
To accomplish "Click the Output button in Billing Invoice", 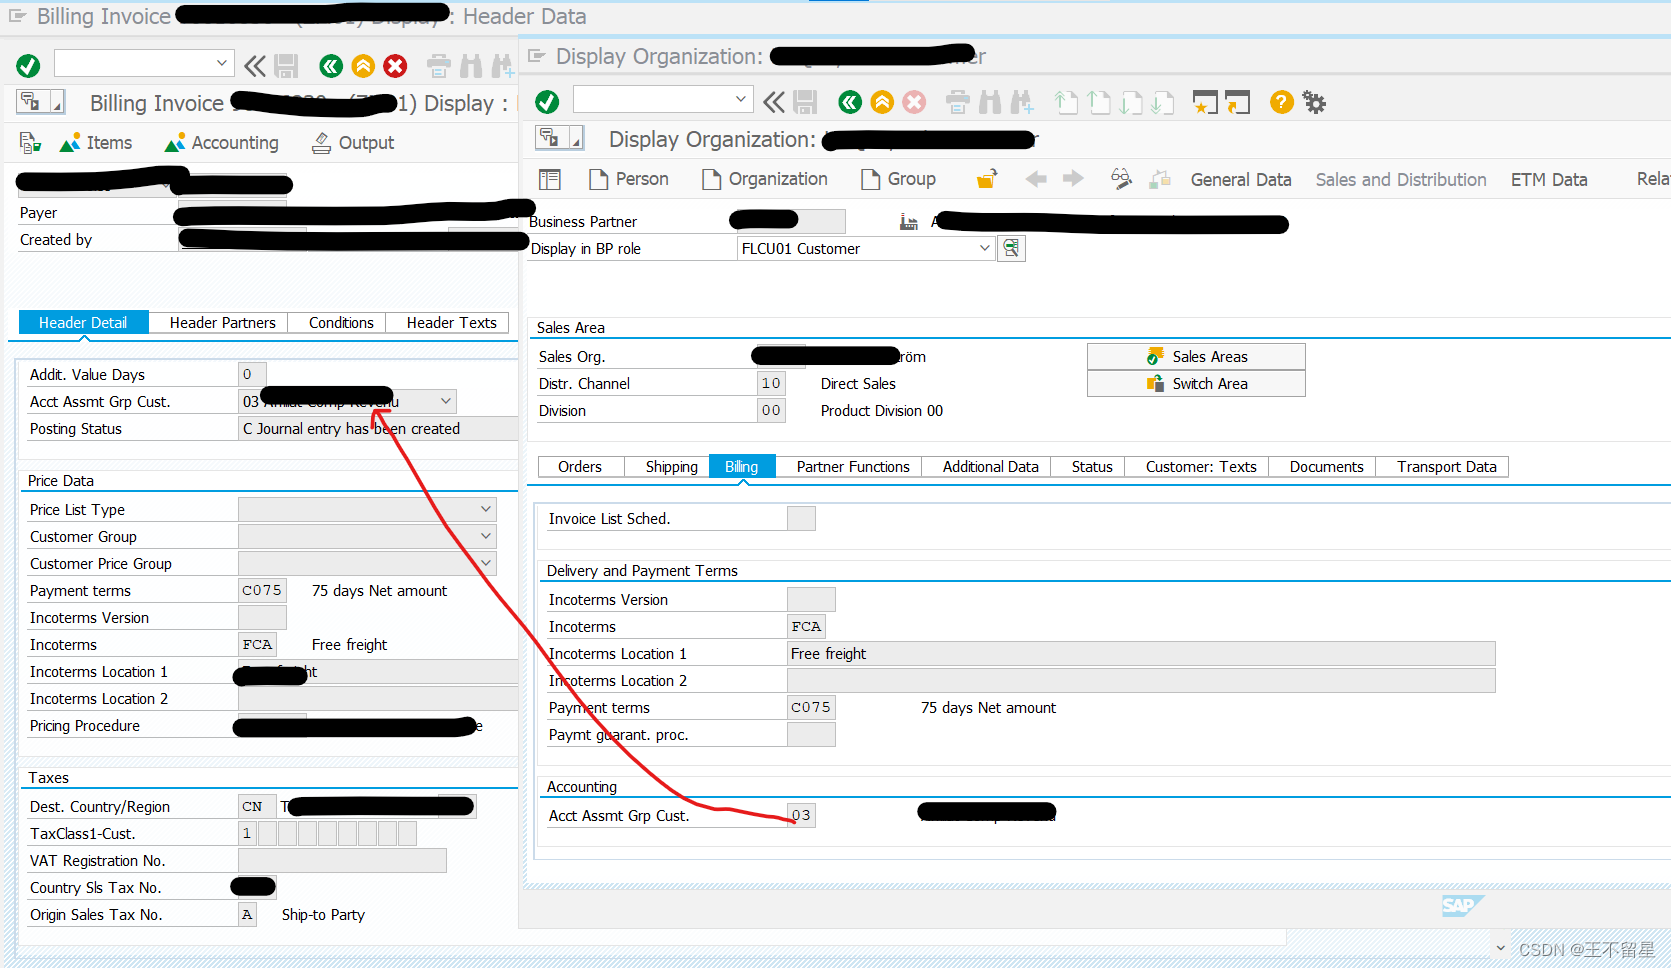I will [x=354, y=143].
